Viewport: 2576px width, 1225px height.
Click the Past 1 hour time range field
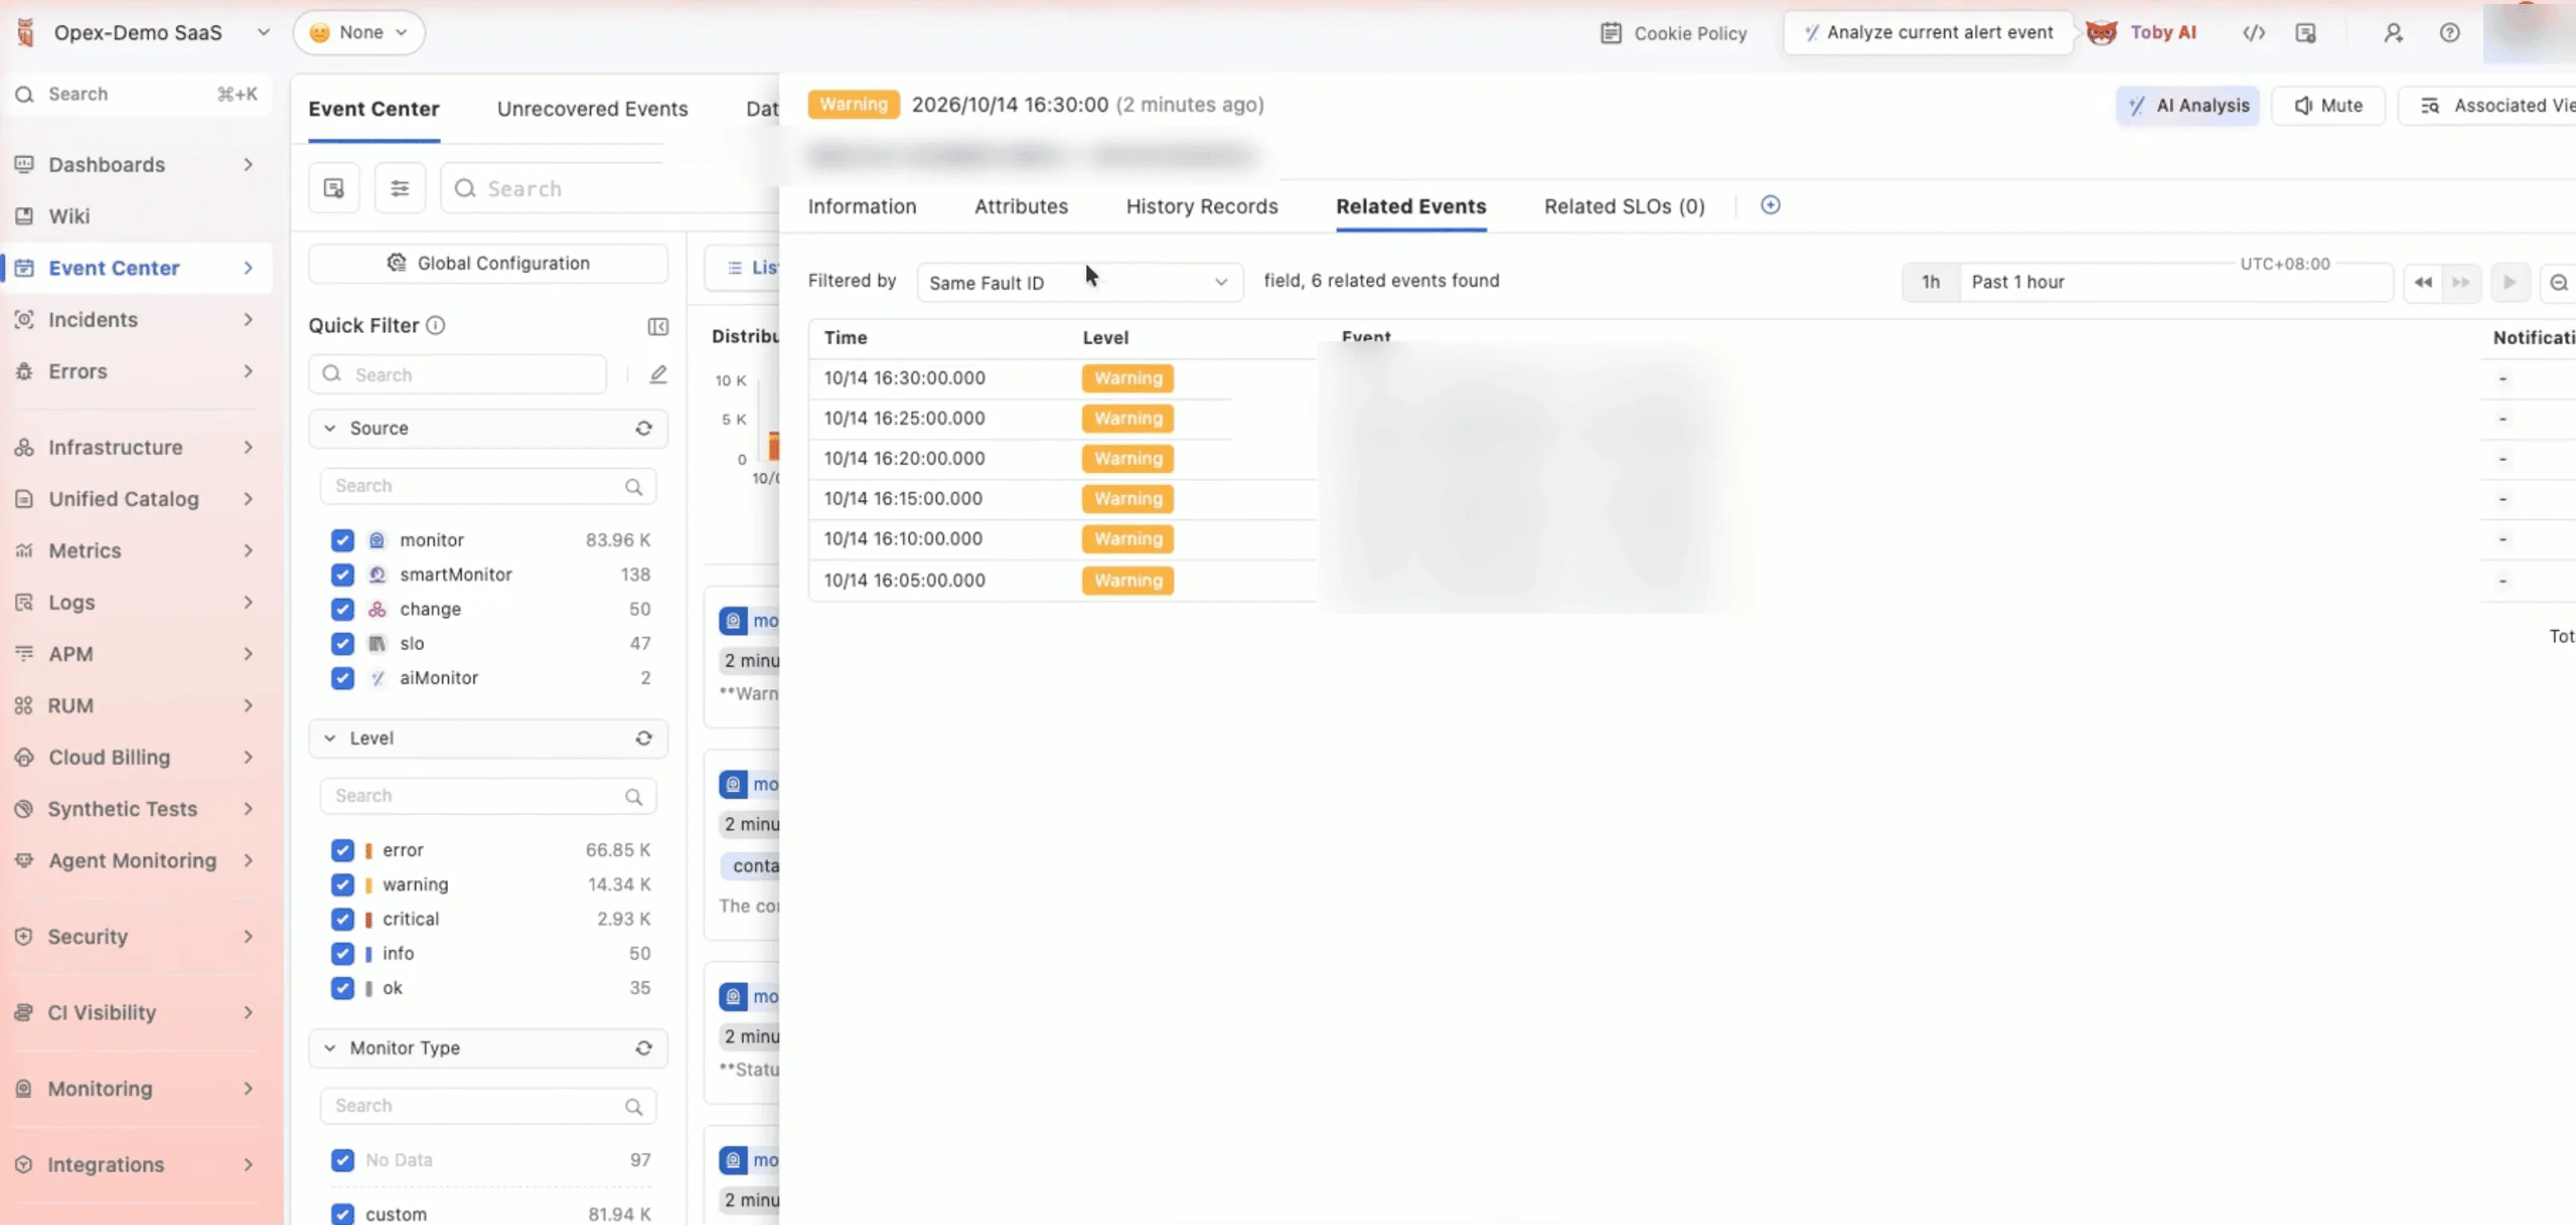2174,282
